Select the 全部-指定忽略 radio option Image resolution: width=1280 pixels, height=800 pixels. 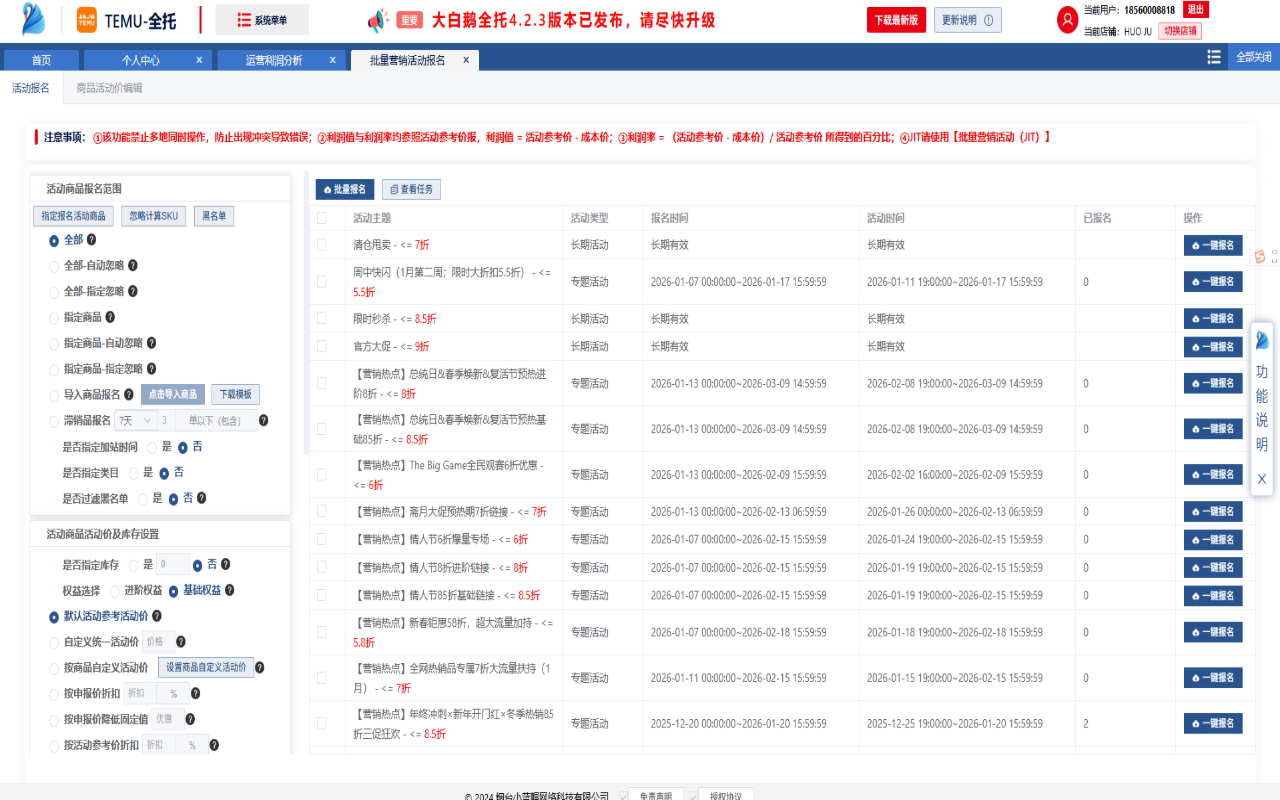point(54,292)
